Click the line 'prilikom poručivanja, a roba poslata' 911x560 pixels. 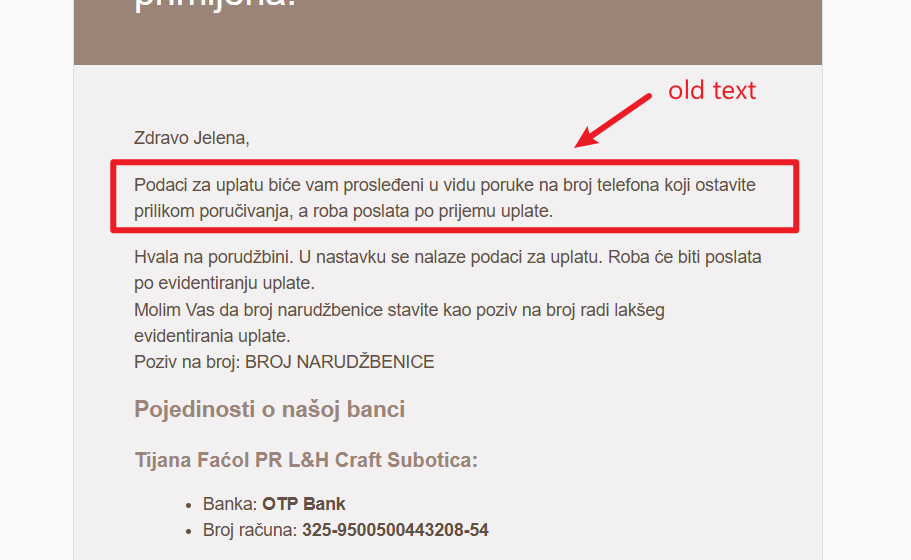[x=343, y=211]
